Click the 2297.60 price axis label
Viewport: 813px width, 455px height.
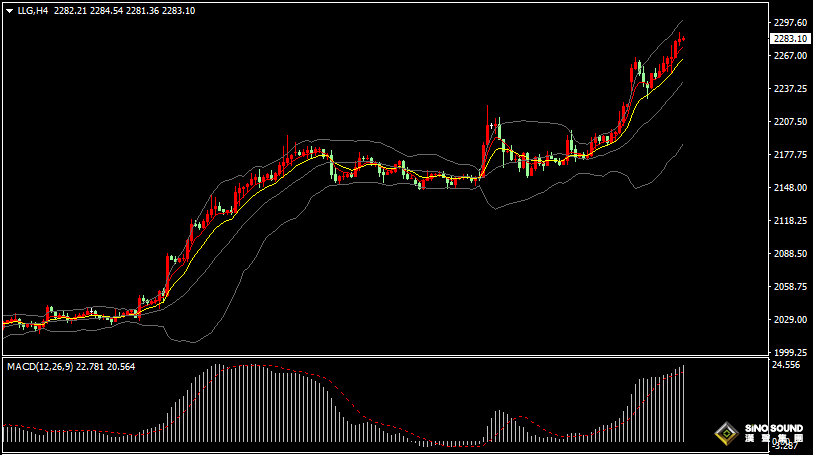pos(790,22)
